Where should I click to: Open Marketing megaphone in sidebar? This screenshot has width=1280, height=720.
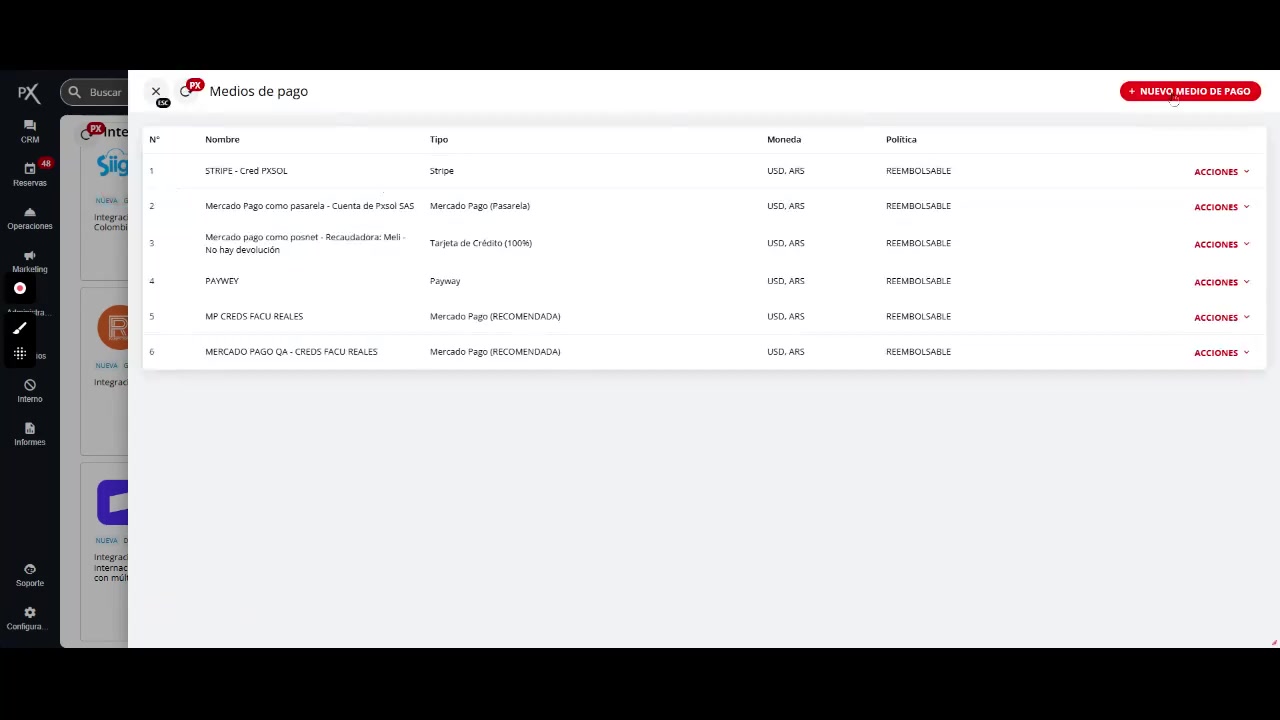(x=29, y=261)
